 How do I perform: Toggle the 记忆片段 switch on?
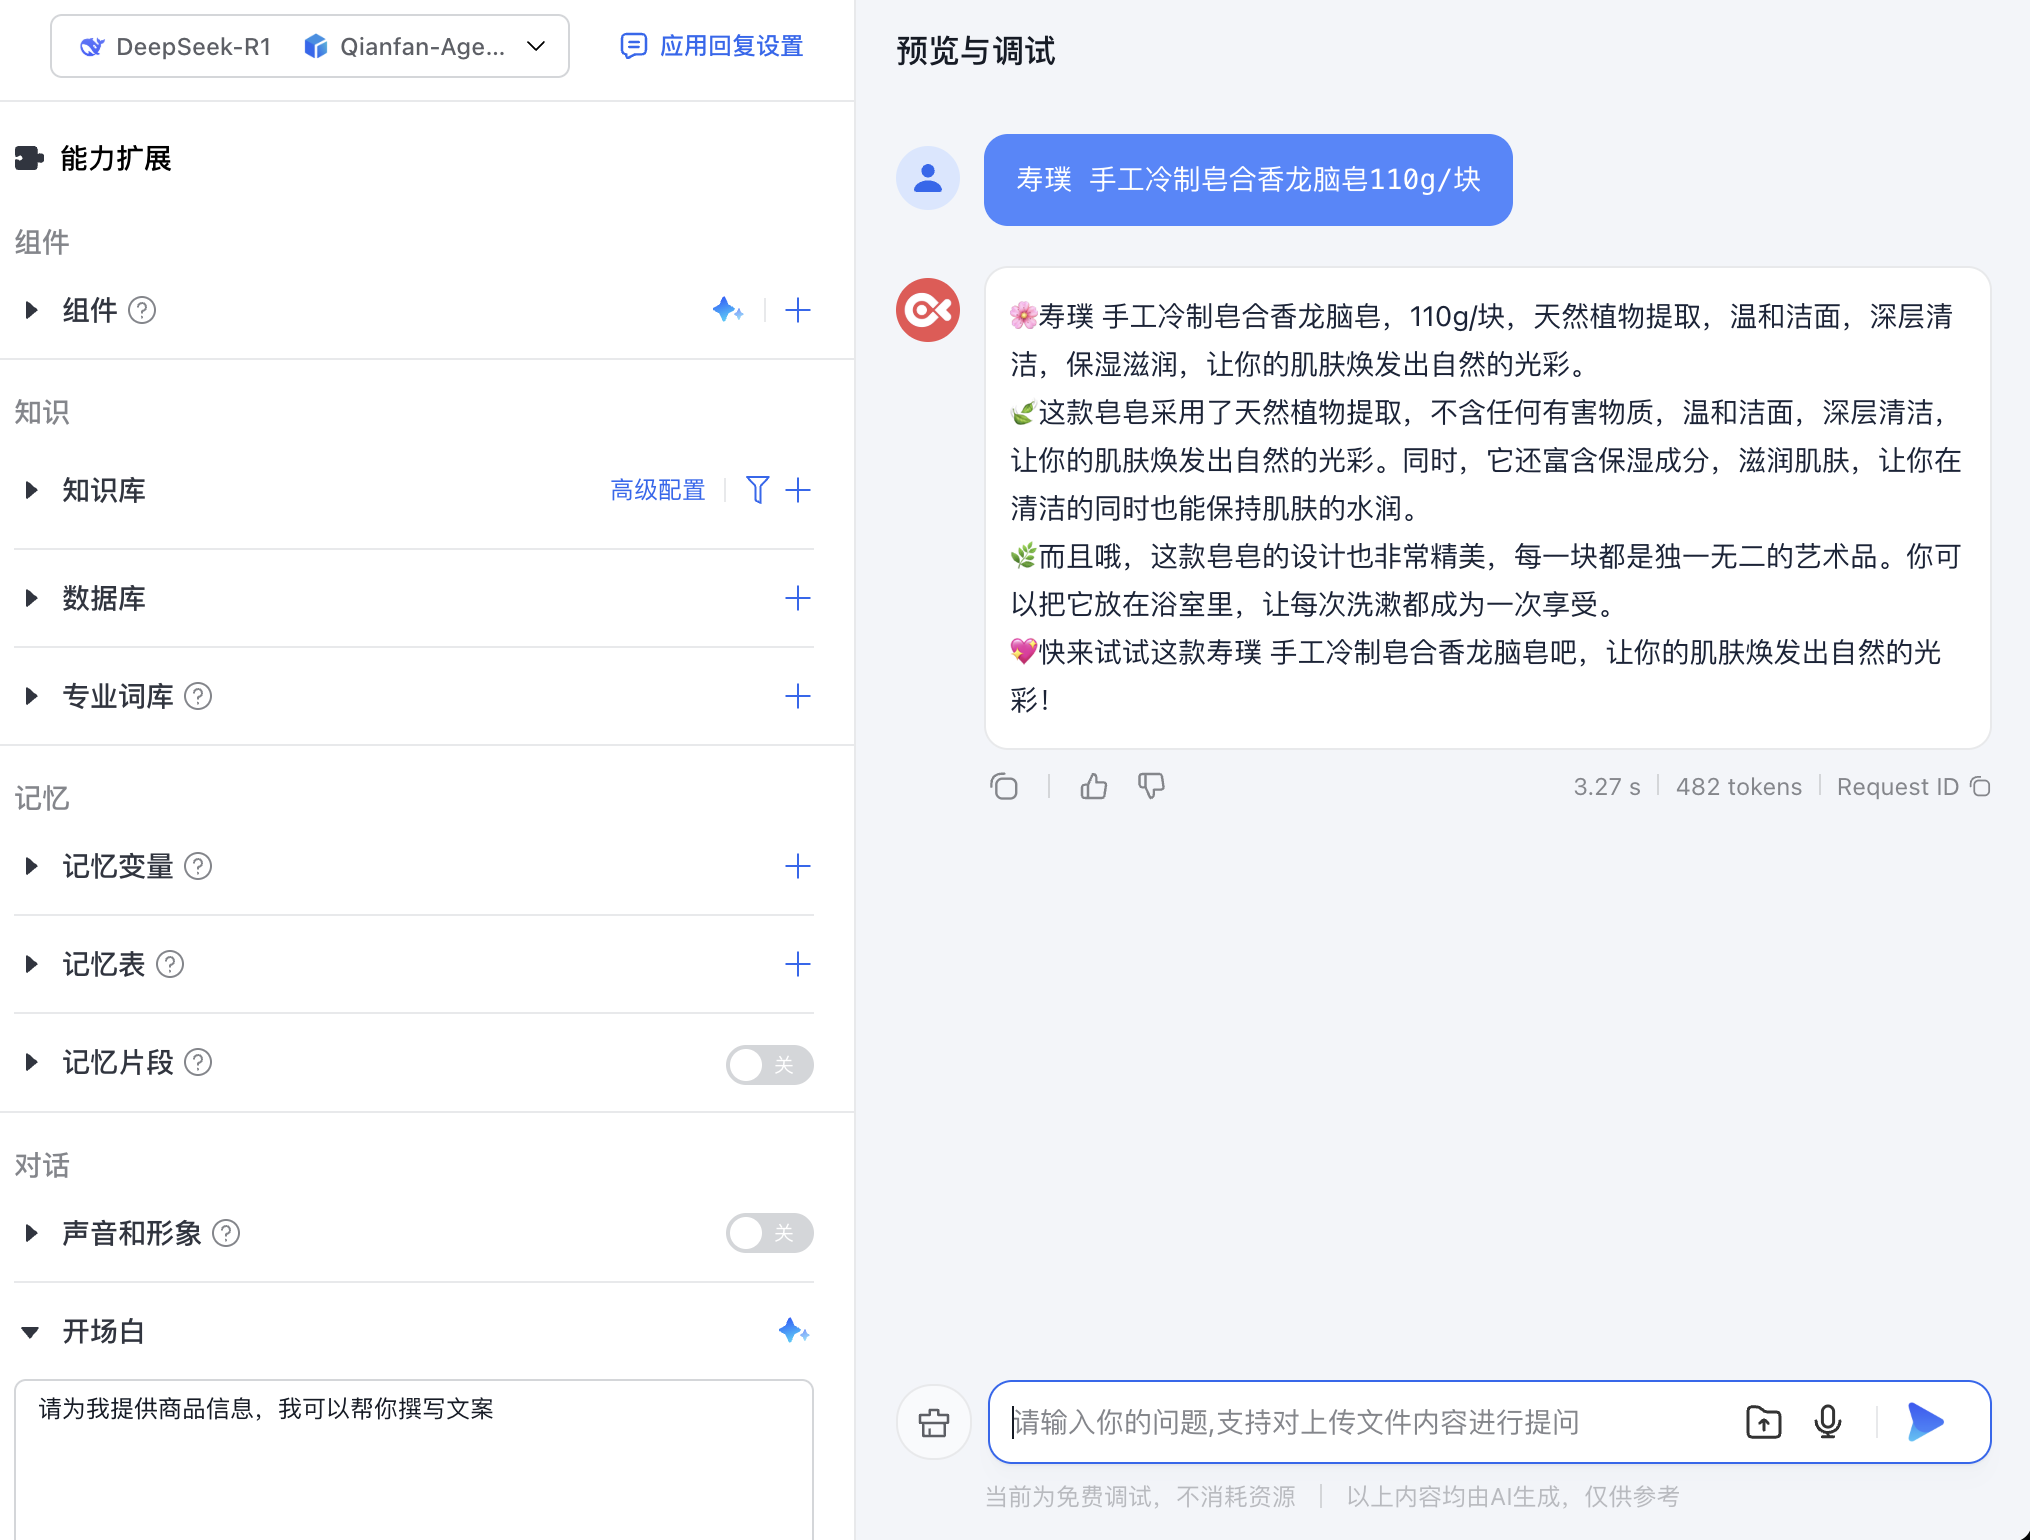pyautogui.click(x=769, y=1065)
